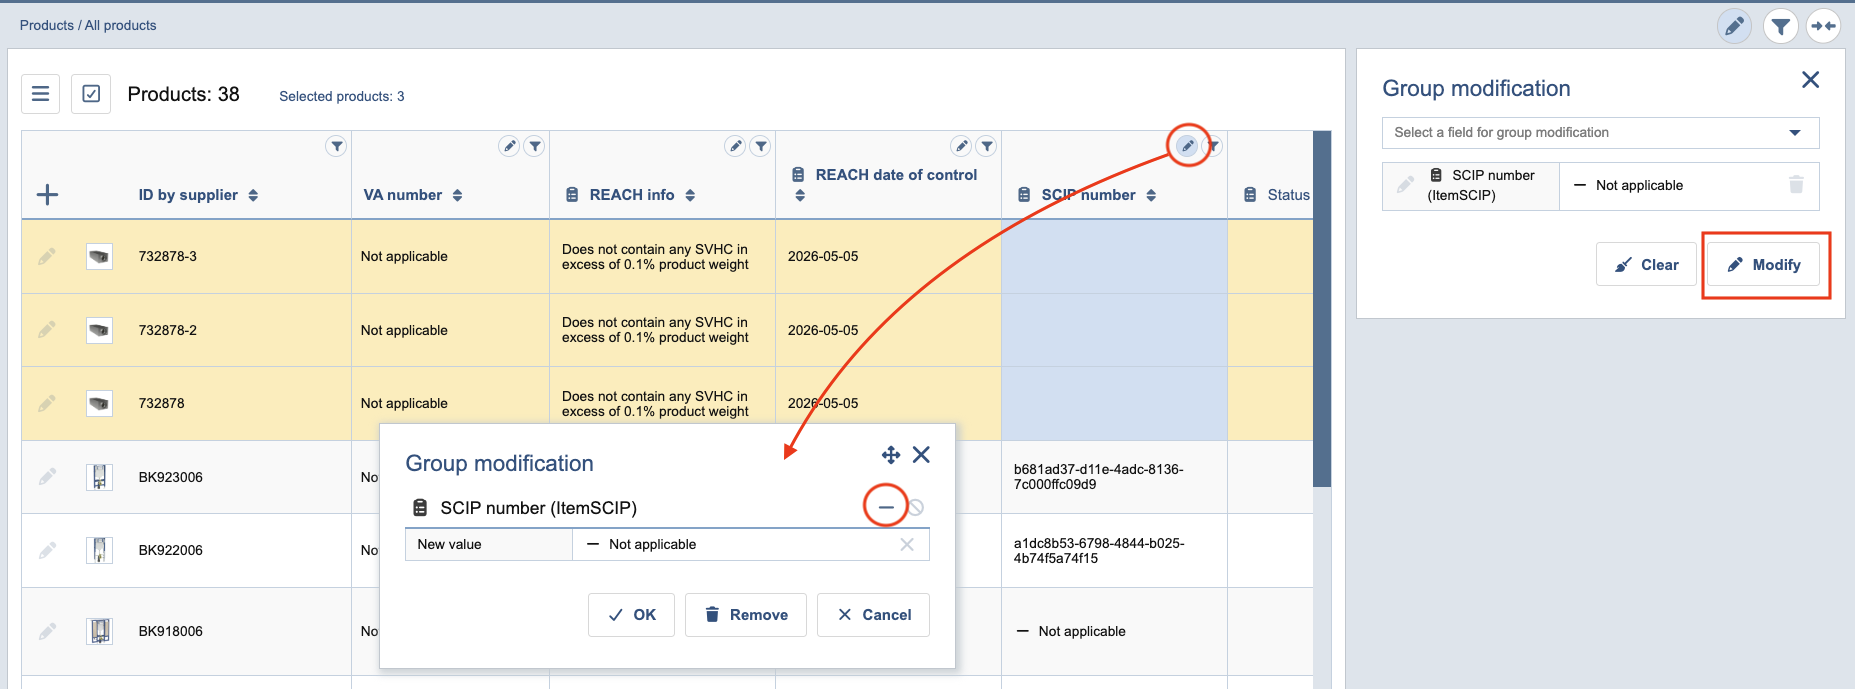1855x689 pixels.
Task: Click the move handle of Group modification dialog
Action: pyautogui.click(x=891, y=455)
